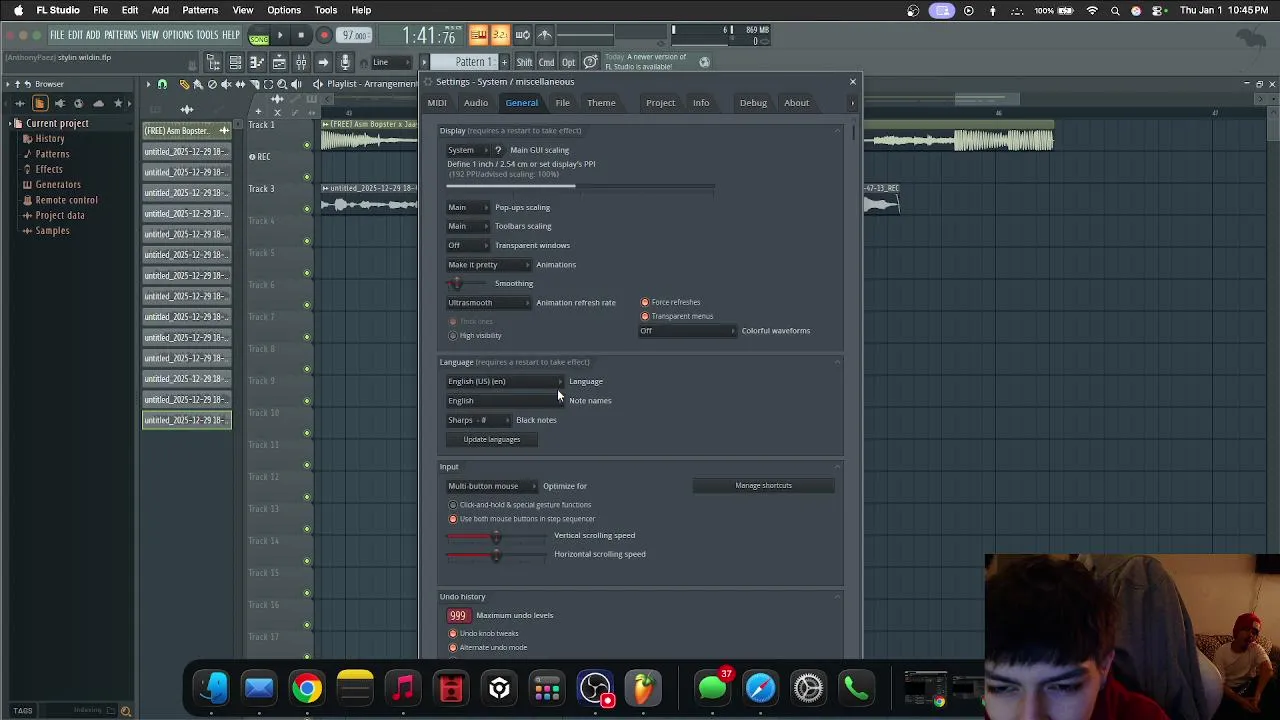Expand Patterns in browser tree

(x=52, y=154)
